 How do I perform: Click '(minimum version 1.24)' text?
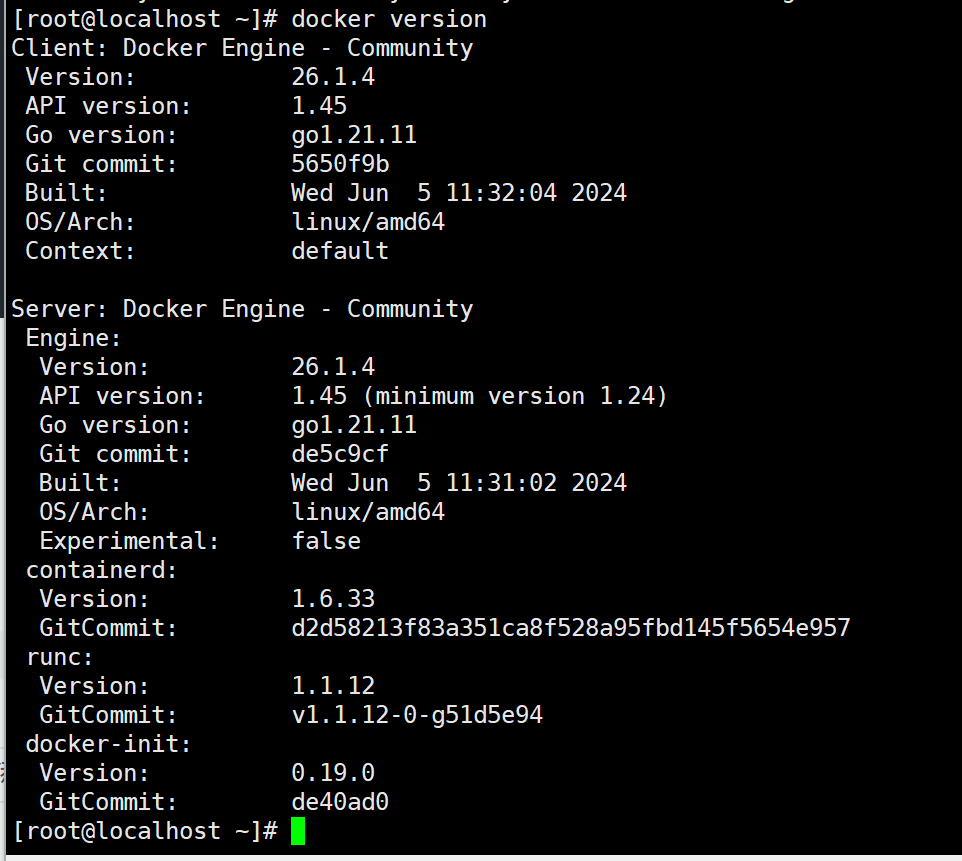[515, 396]
